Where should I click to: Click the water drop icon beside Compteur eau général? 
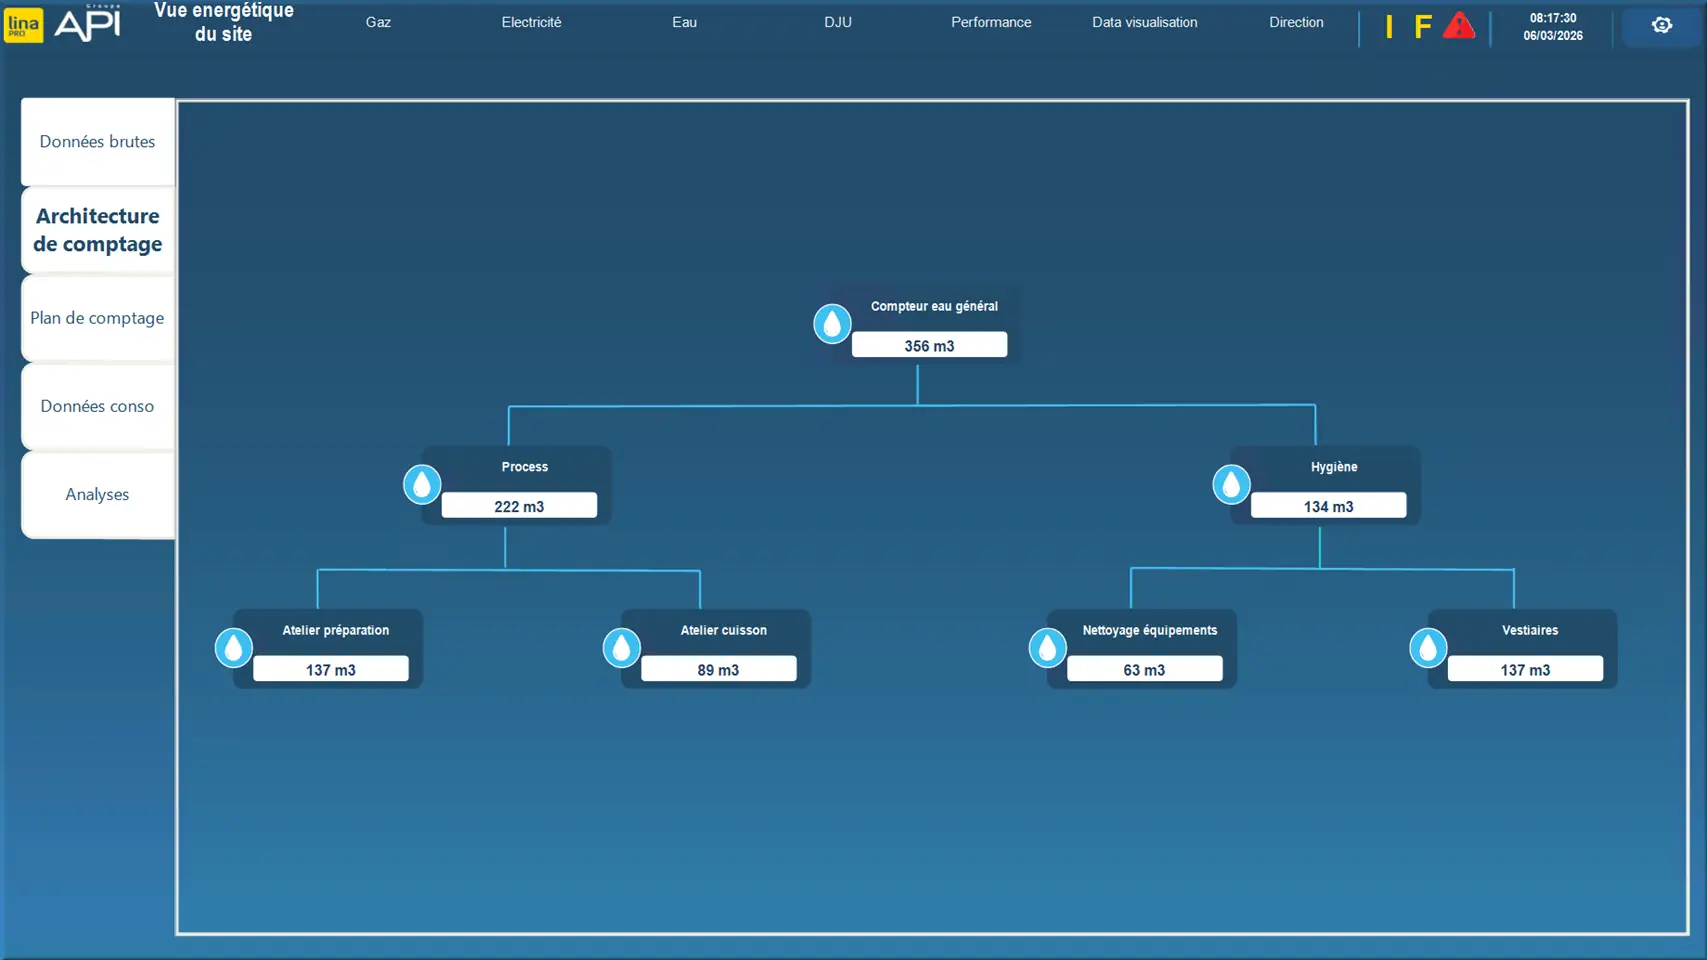click(x=832, y=324)
